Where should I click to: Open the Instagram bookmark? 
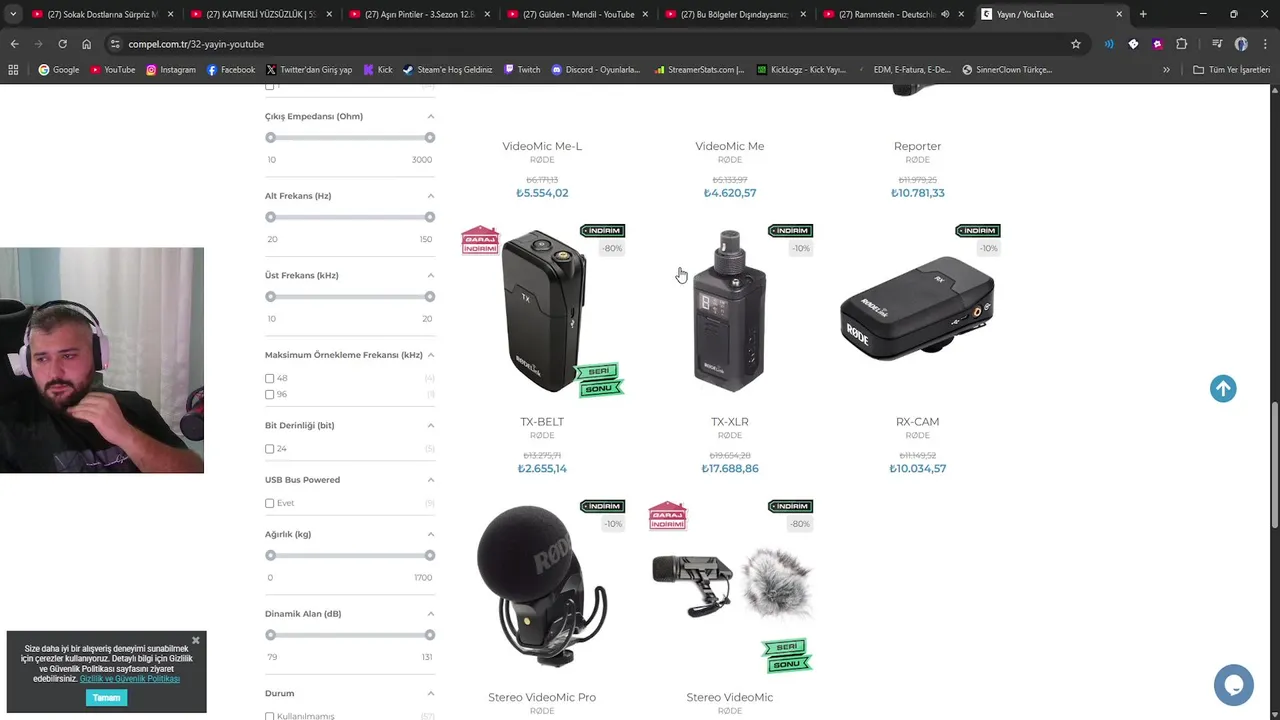pos(171,70)
